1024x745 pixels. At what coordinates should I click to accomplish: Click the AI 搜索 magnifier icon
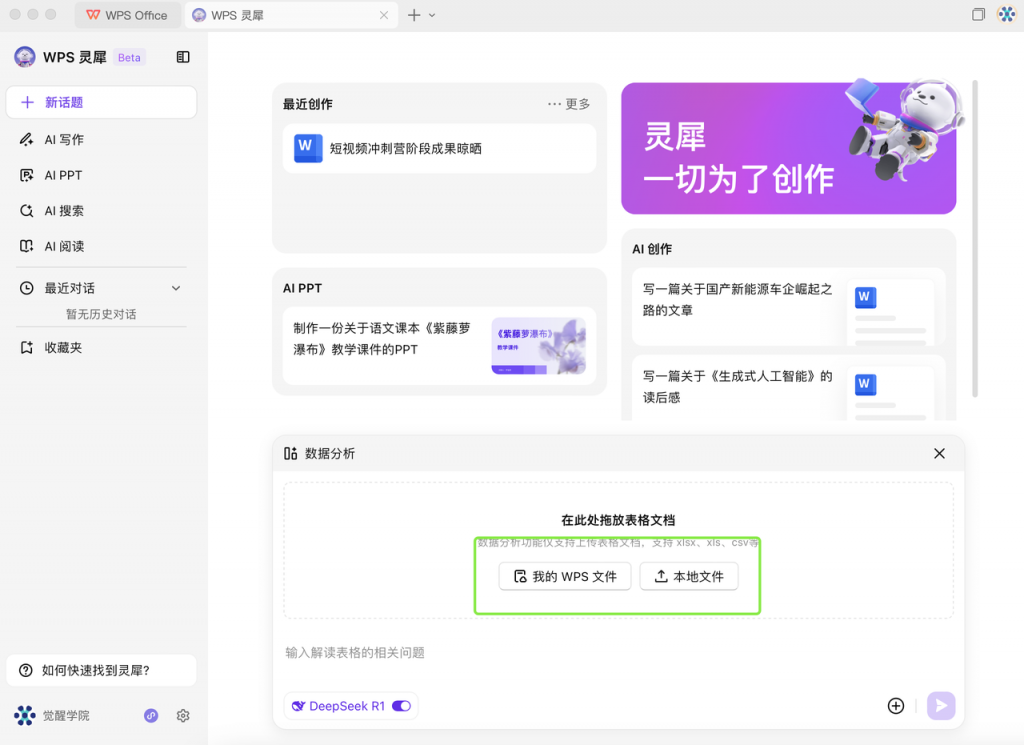pos(26,210)
